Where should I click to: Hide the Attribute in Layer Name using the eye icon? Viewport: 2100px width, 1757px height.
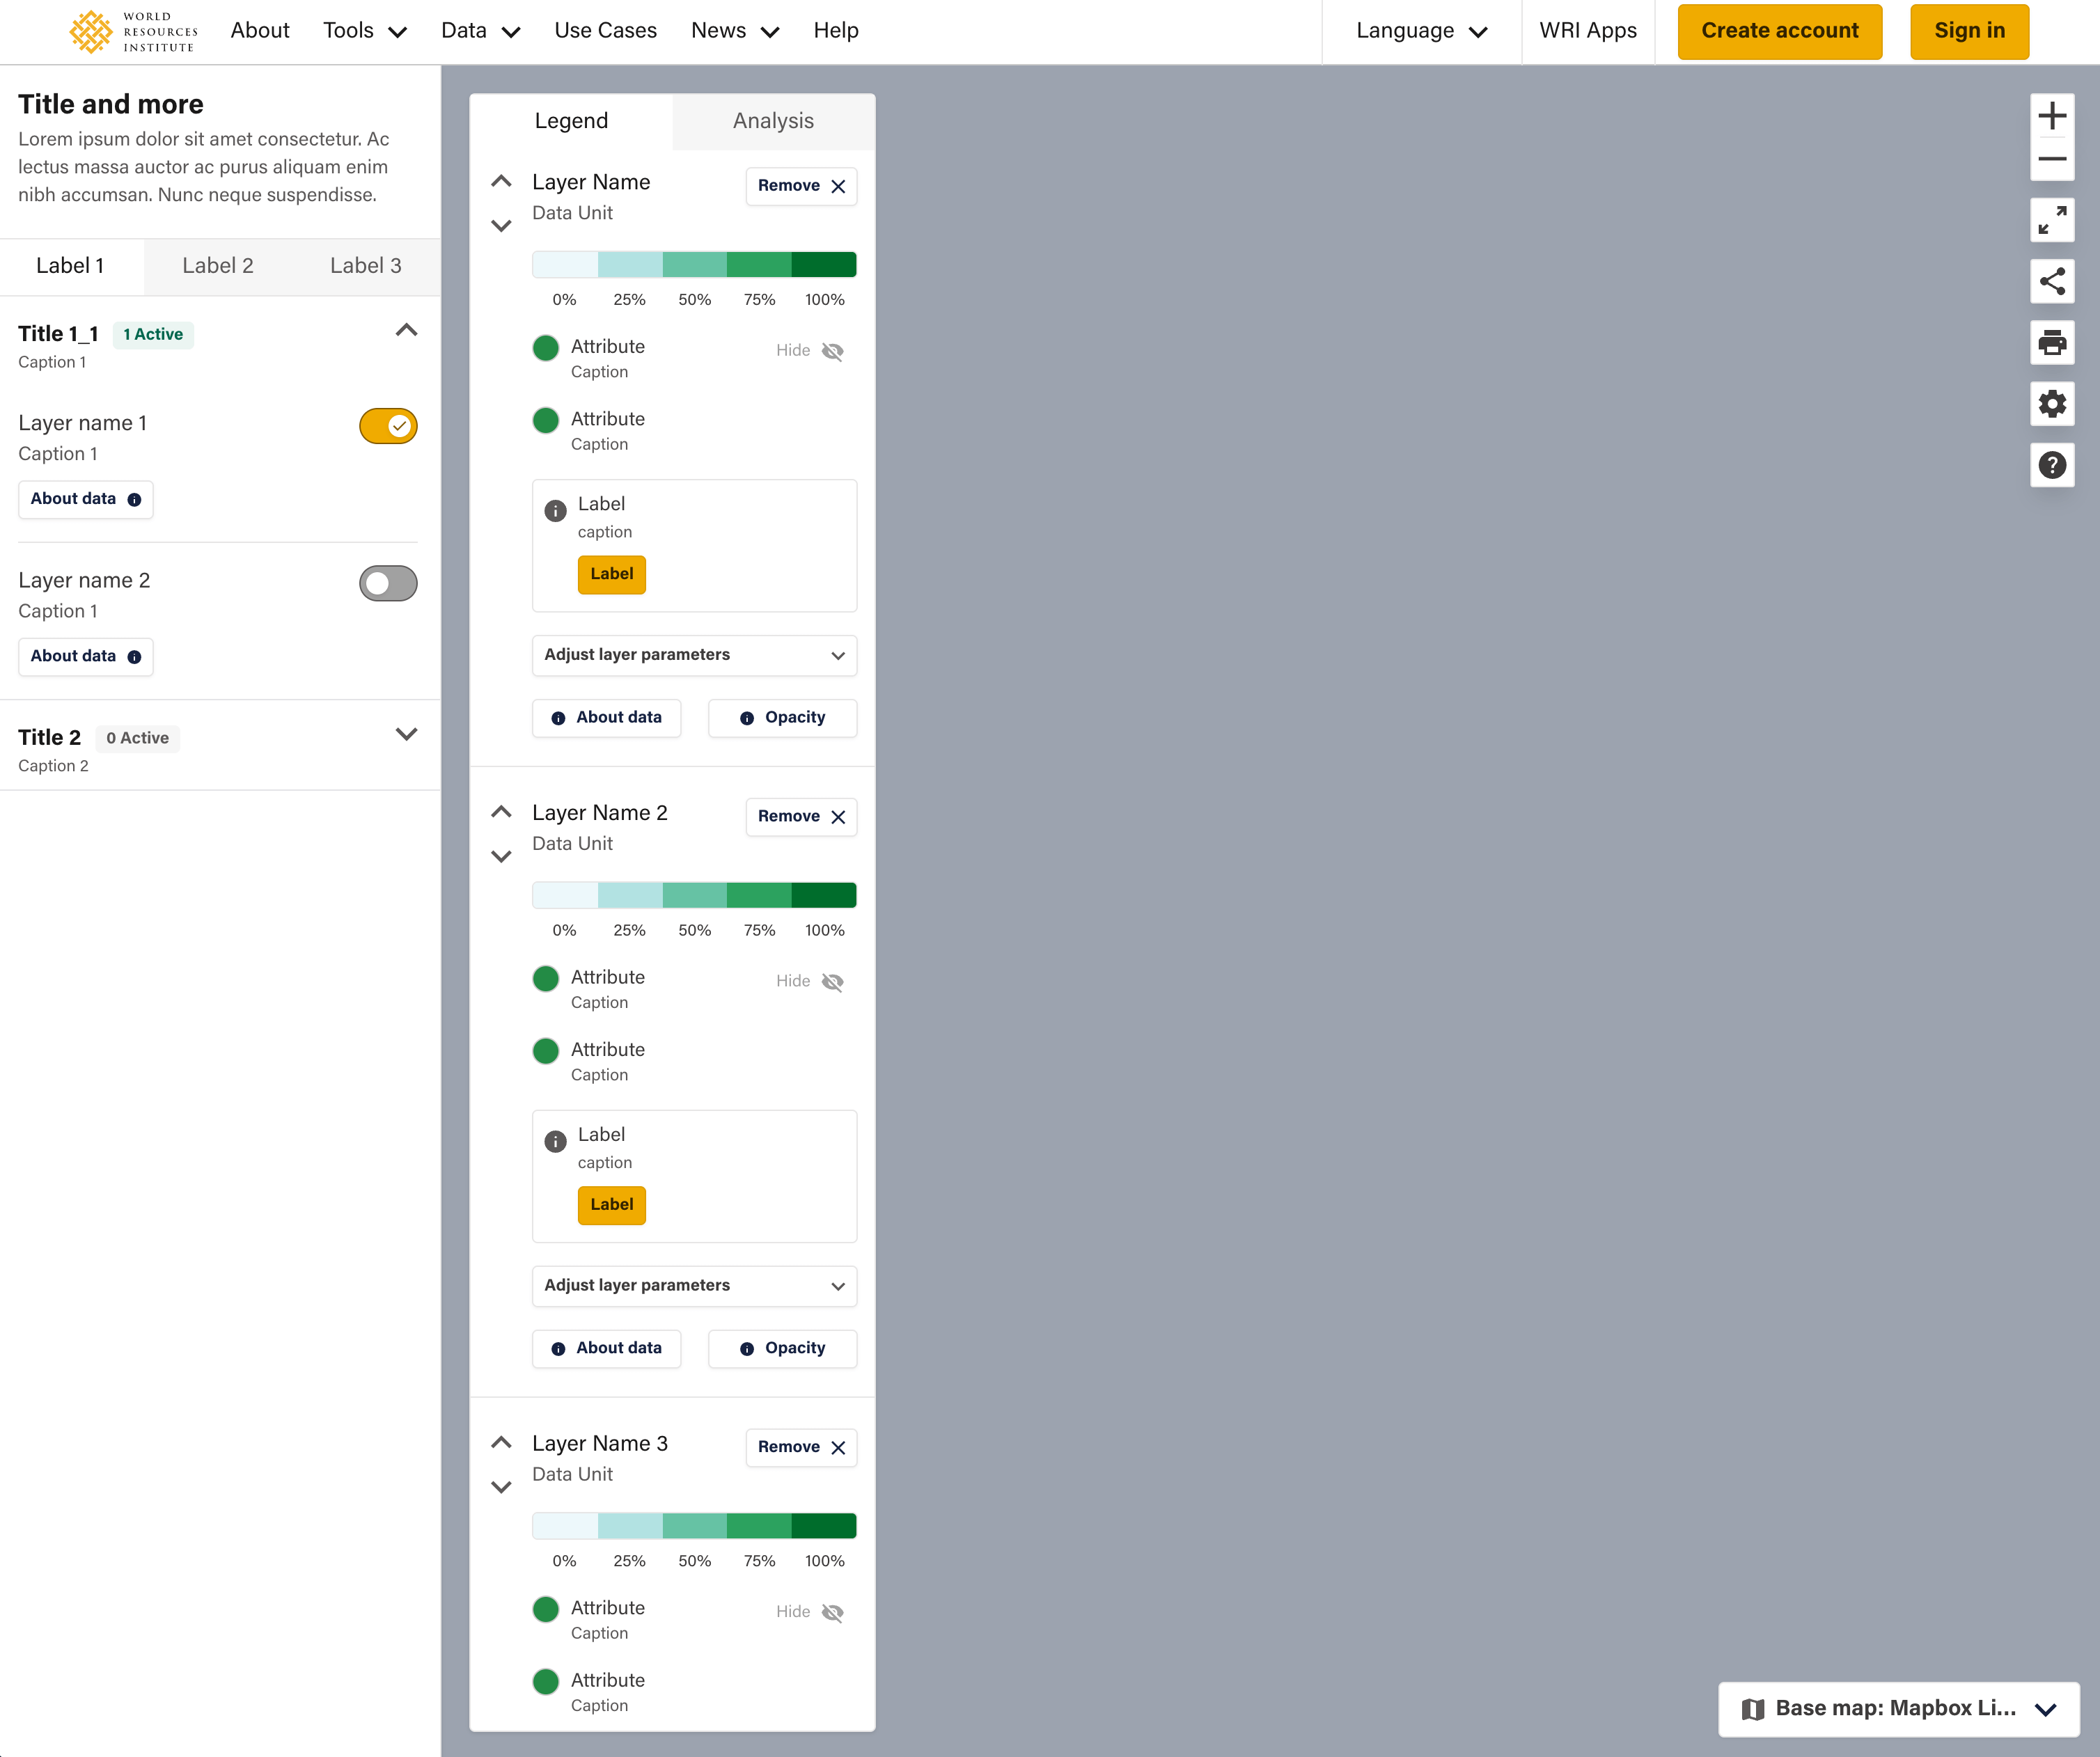832,351
